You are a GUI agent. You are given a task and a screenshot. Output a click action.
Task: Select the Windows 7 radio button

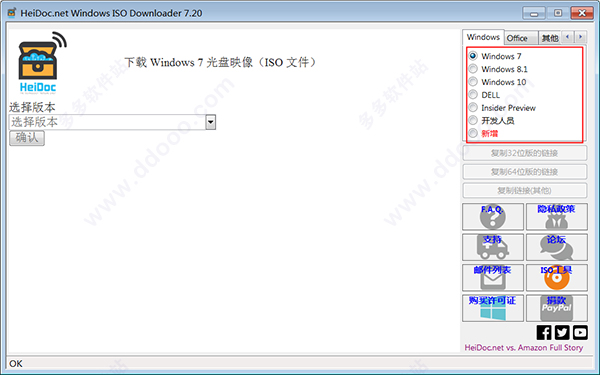tap(473, 56)
